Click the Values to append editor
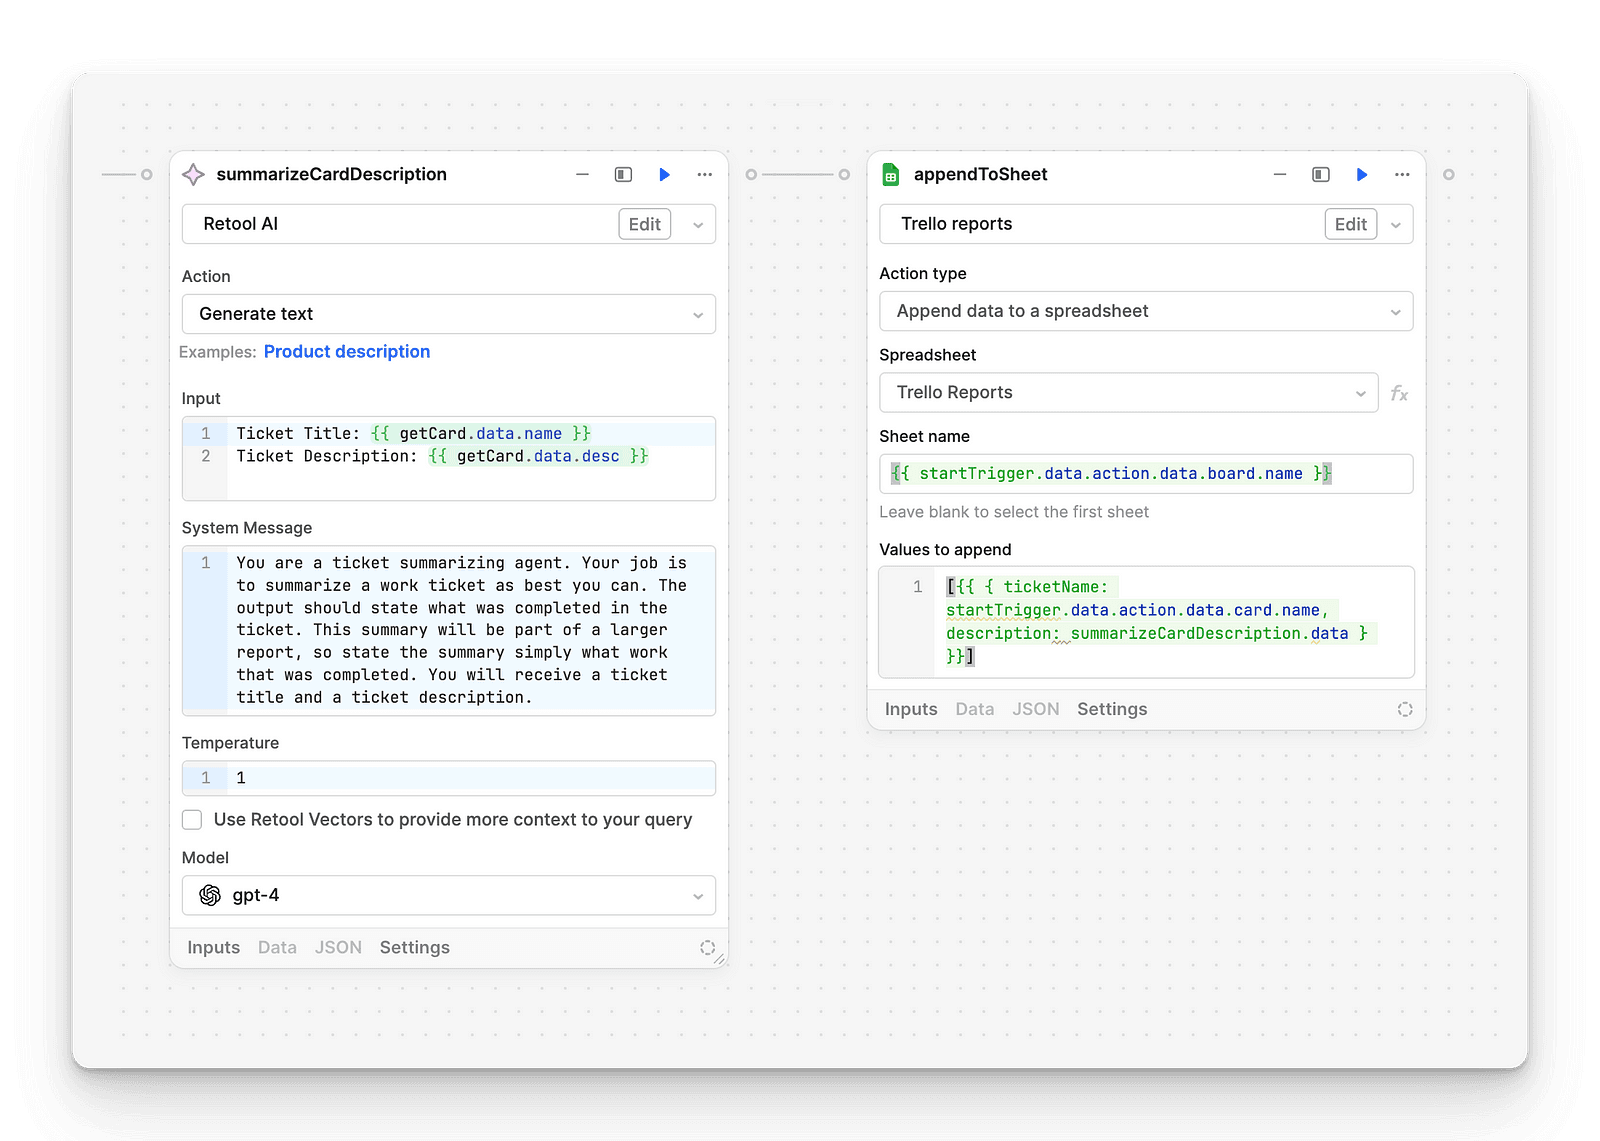This screenshot has width=1600, height=1141. pyautogui.click(x=1146, y=622)
